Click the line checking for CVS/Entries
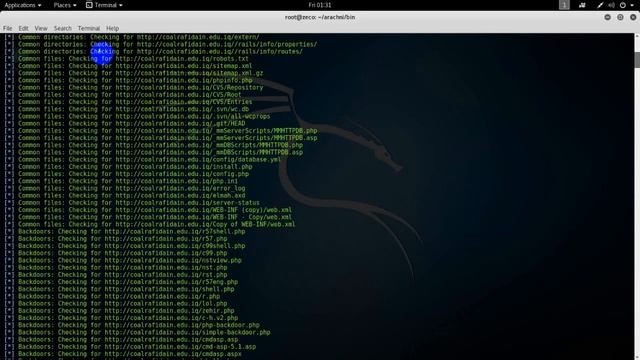The image size is (640, 360). tap(128, 102)
